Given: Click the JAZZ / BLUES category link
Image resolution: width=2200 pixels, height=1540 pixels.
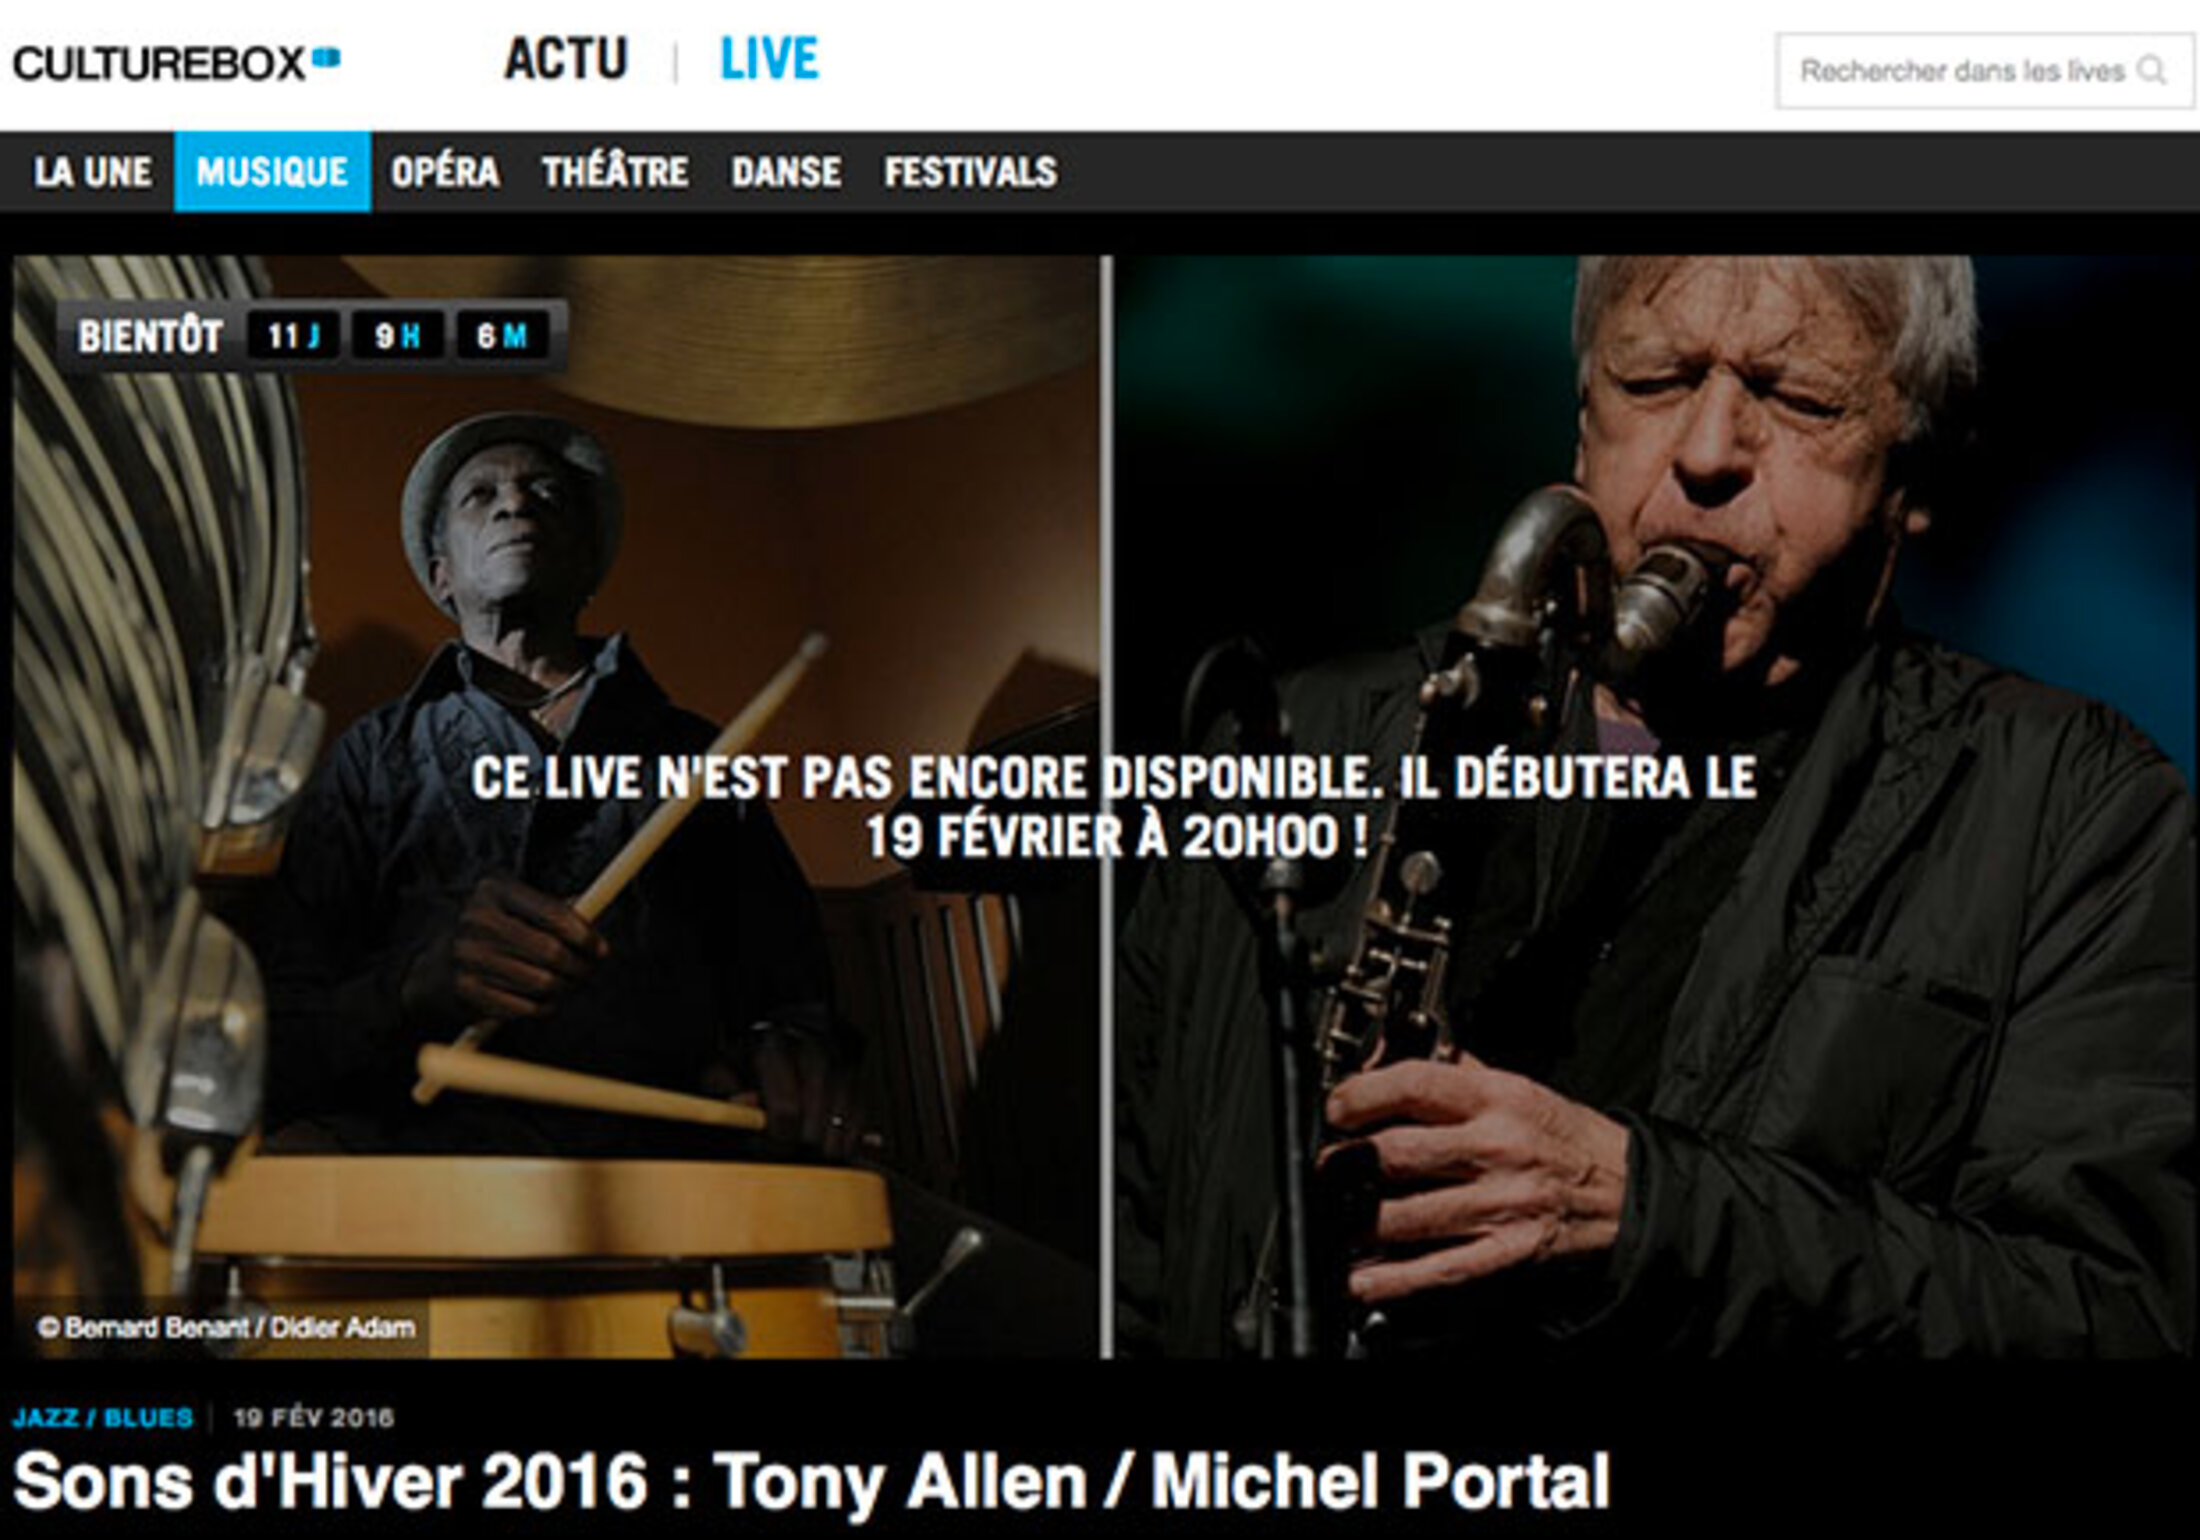Looking at the screenshot, I should coord(103,1417).
